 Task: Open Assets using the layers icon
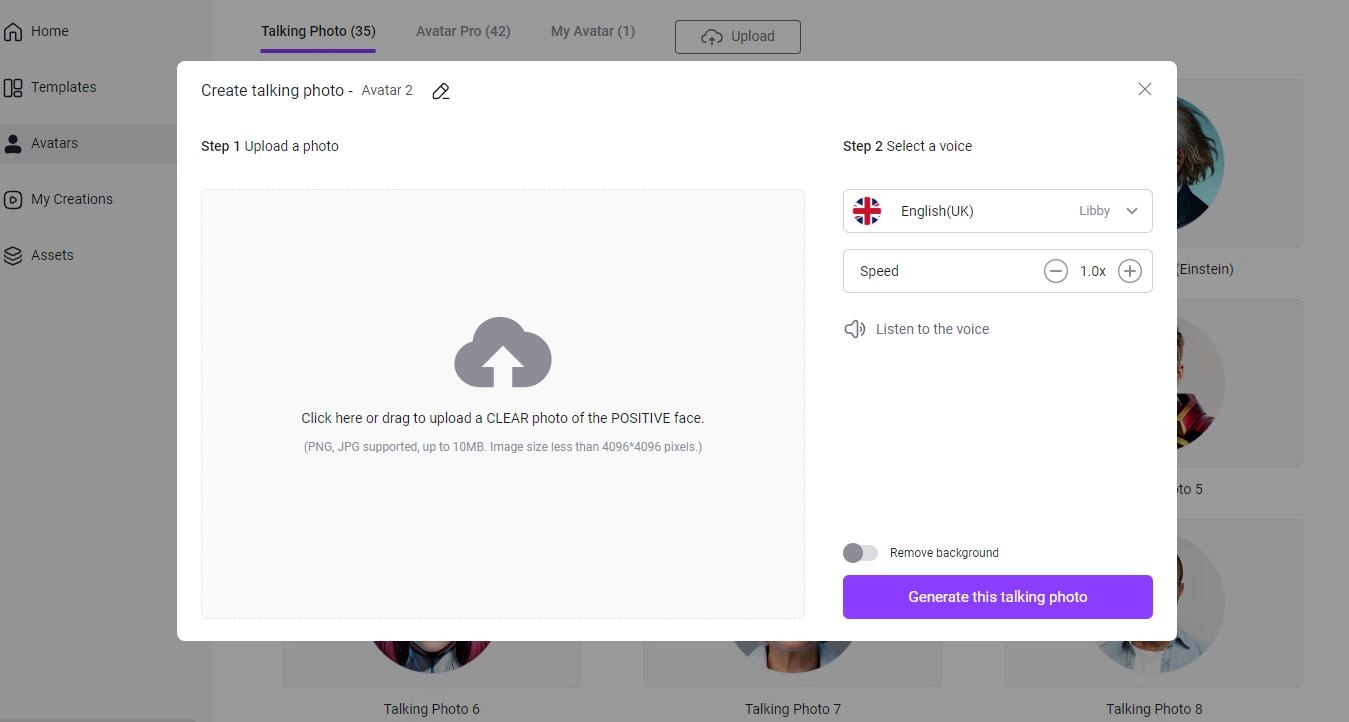pos(13,255)
